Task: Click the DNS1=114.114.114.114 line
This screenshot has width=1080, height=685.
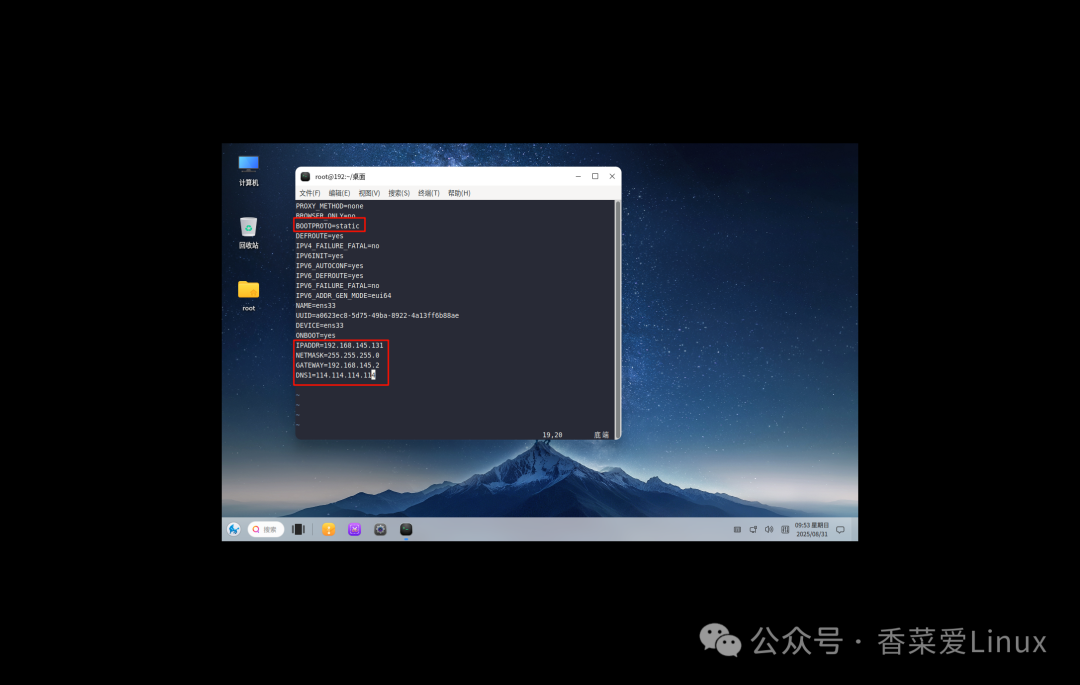Action: (x=335, y=376)
